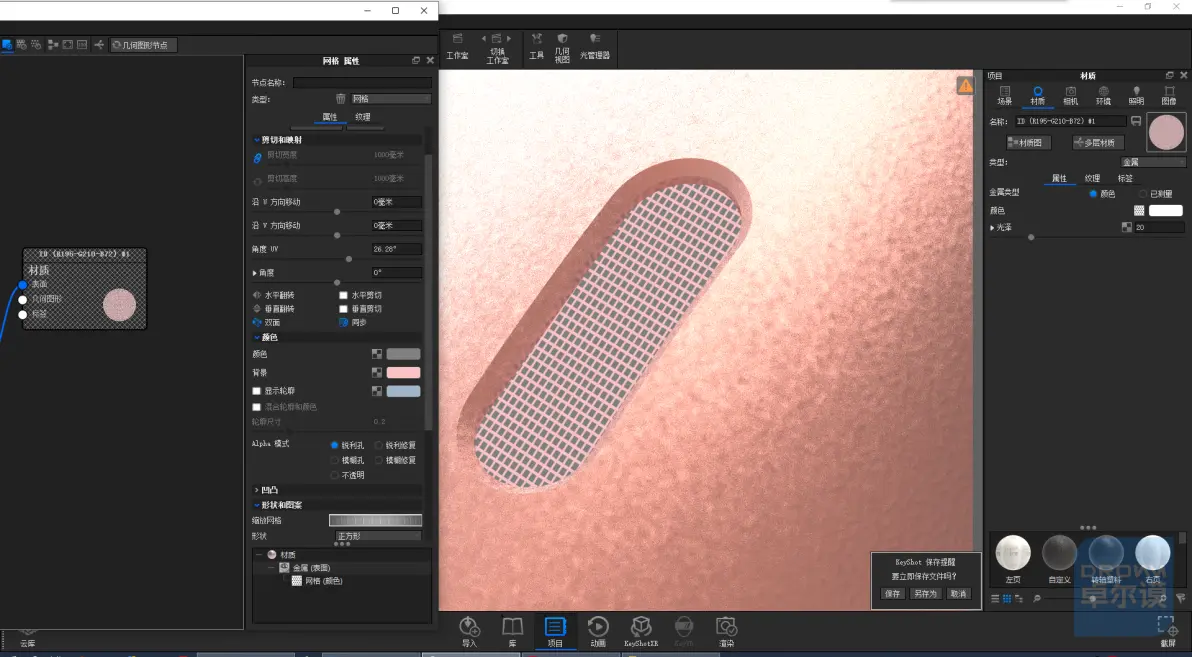Click the checker texture icon beside 光泽 value
This screenshot has height=657, width=1192.
[1127, 227]
